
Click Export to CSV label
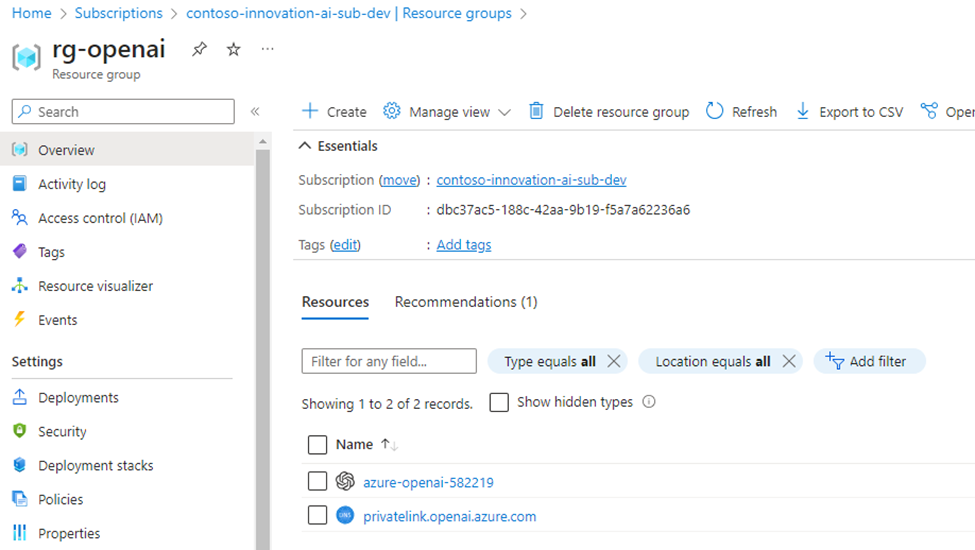861,112
